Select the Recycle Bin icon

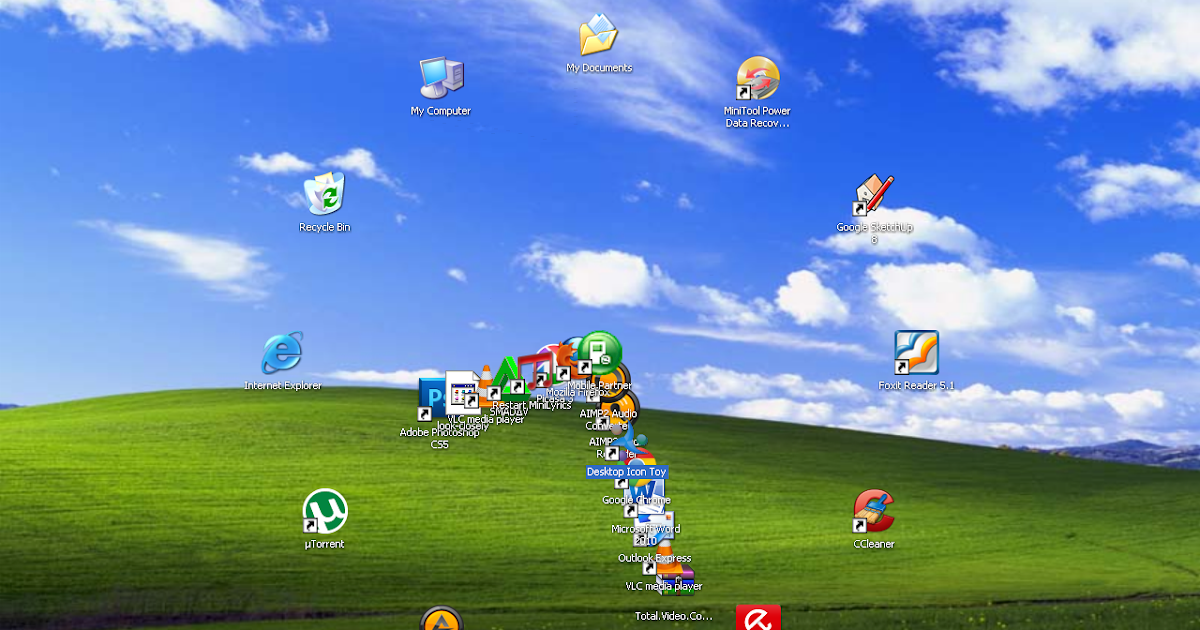pos(324,194)
